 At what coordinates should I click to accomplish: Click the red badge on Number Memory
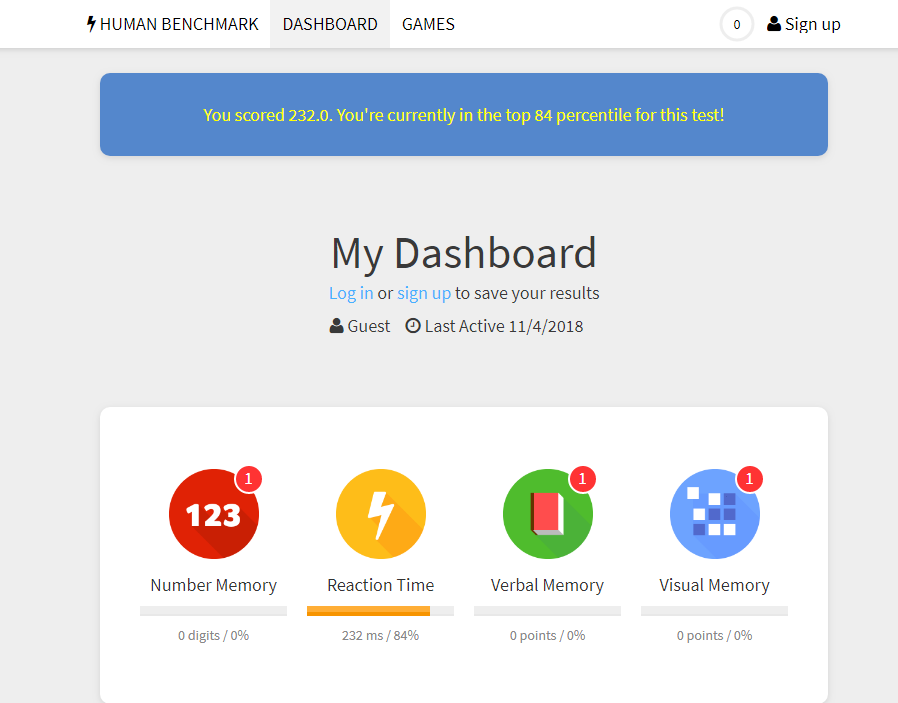(249, 479)
